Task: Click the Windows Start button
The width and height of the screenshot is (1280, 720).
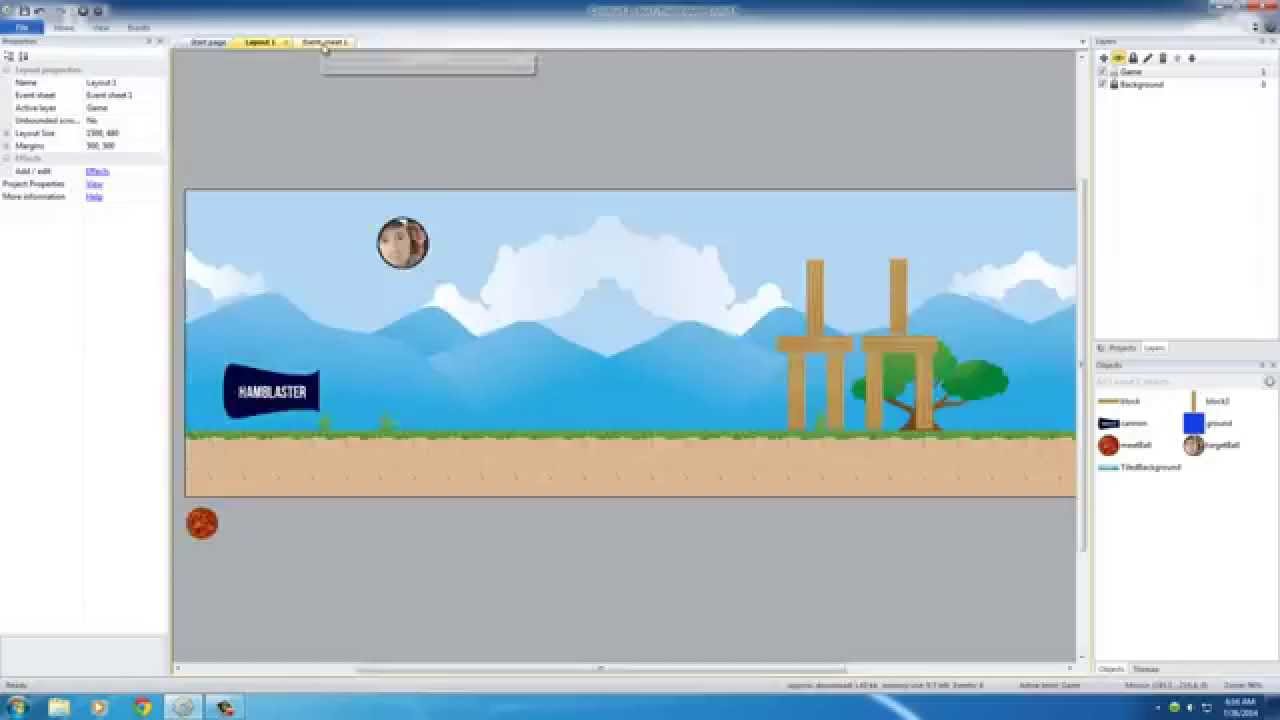Action: [17, 707]
